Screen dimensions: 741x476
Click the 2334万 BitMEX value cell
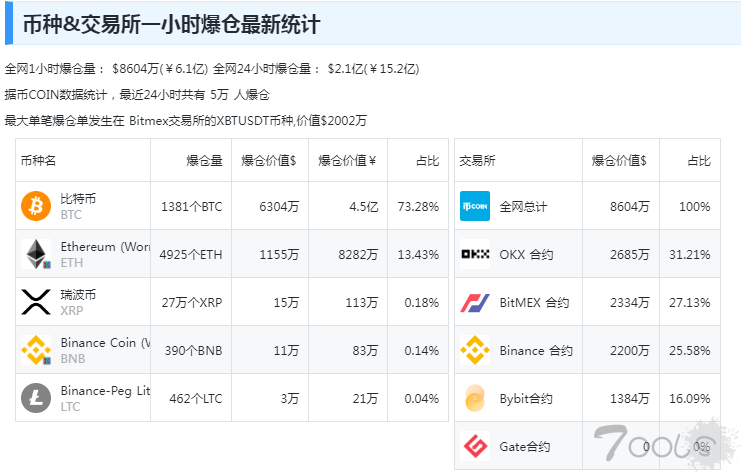[x=629, y=303]
